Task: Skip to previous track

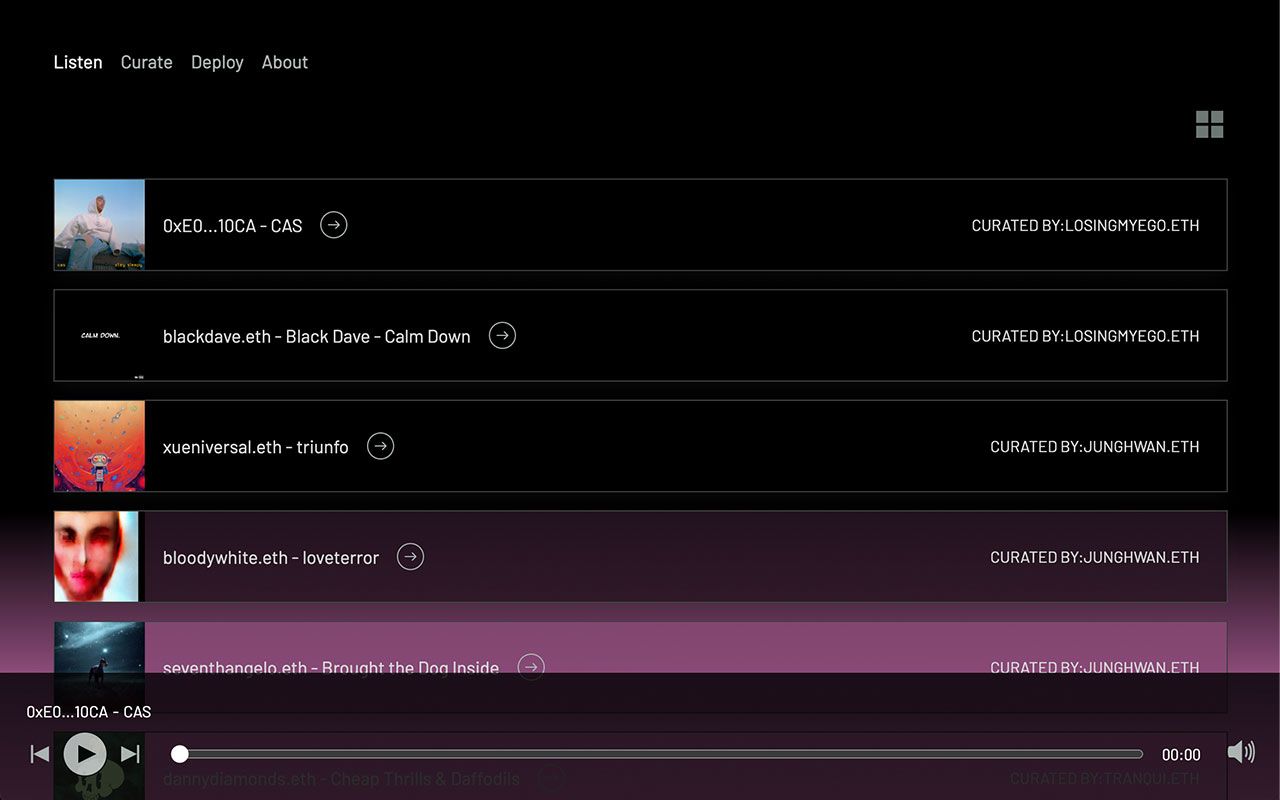Action: (x=40, y=754)
